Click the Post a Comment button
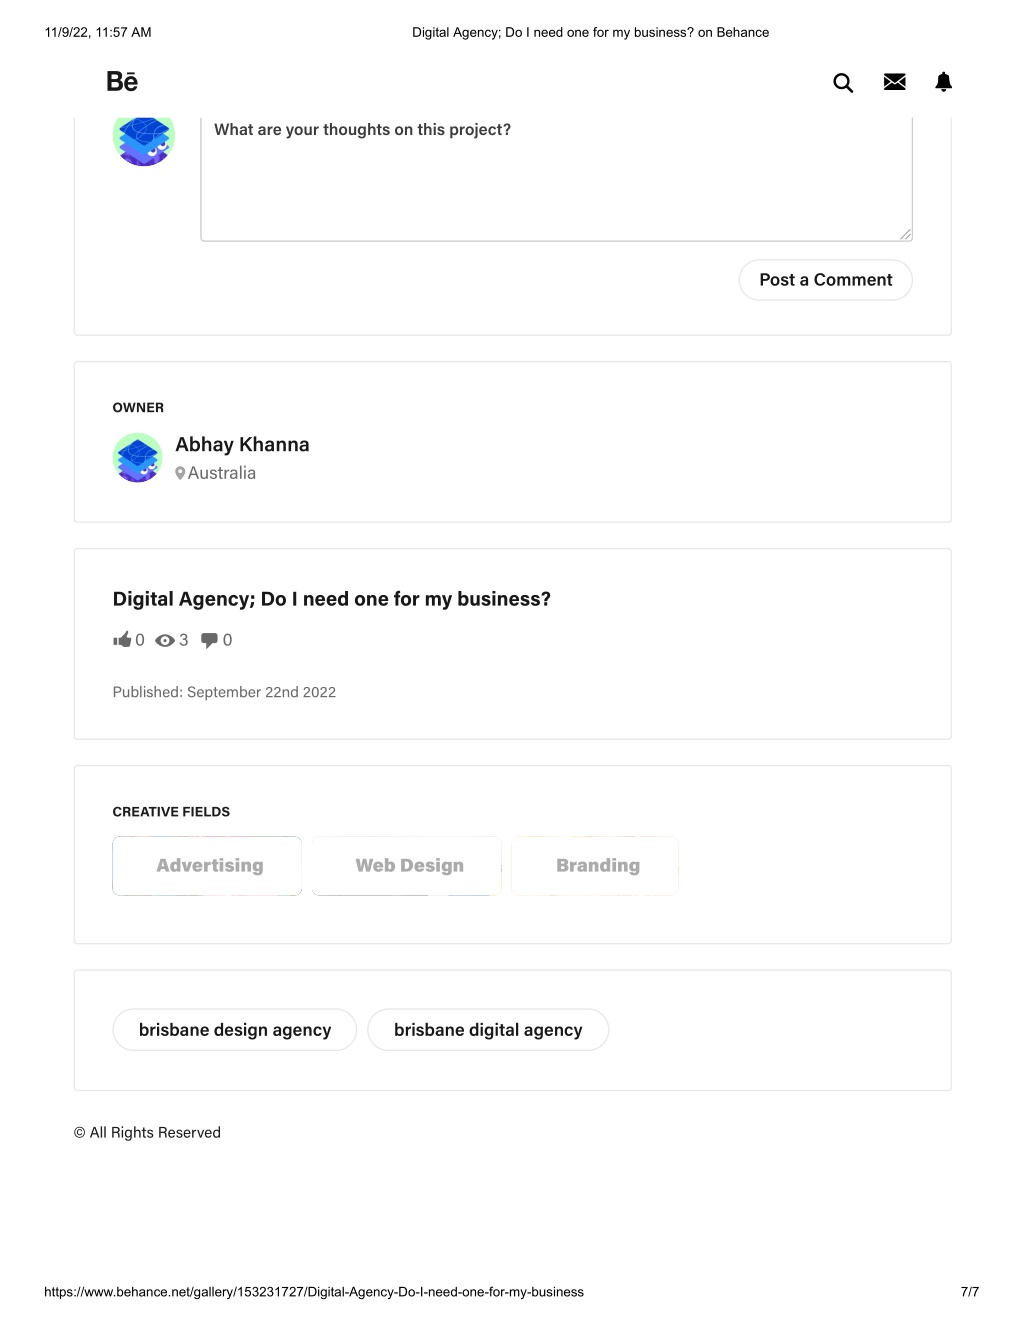The image size is (1024, 1325). (x=825, y=280)
